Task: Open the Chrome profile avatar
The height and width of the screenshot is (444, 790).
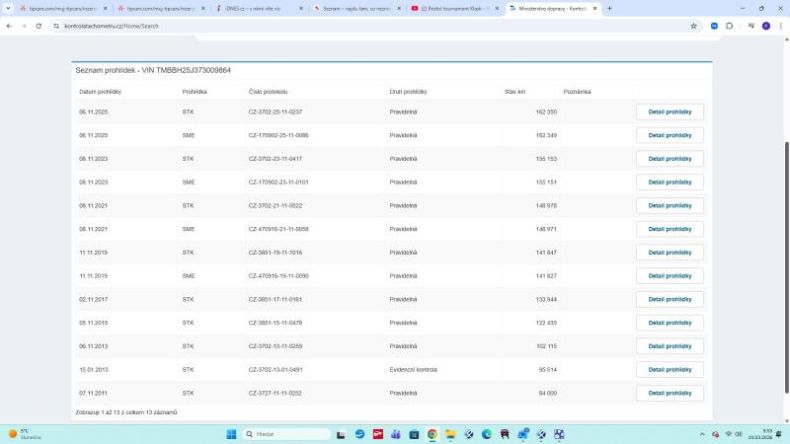Action: 766,26
